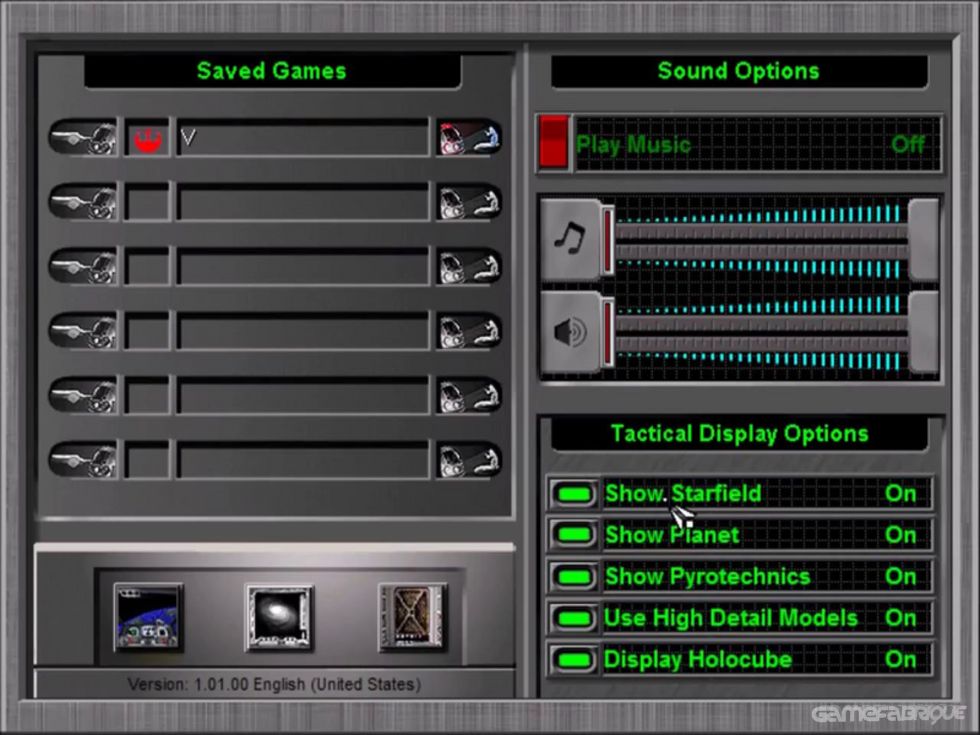980x735 pixels.
Task: Click the first saved game name field containing V
Action: 303,138
